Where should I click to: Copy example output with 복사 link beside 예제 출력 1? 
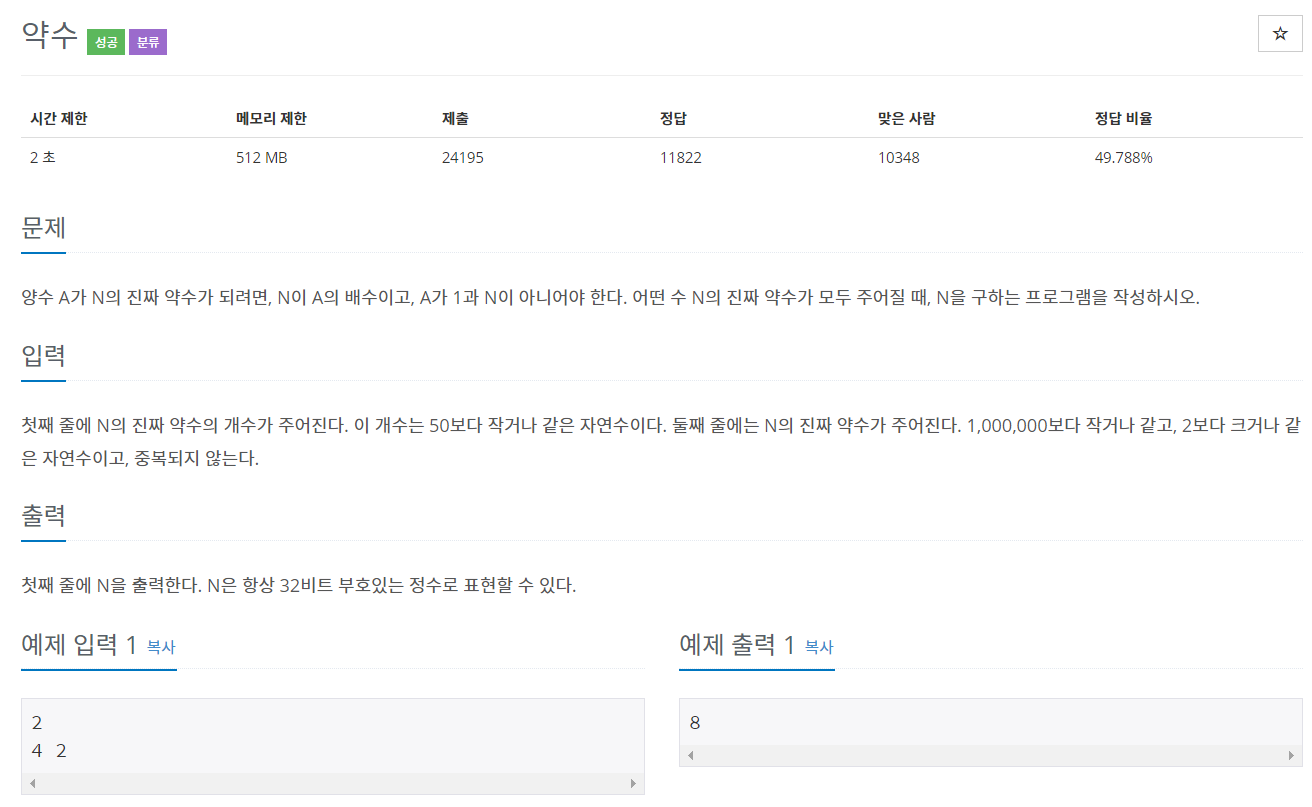[819, 647]
